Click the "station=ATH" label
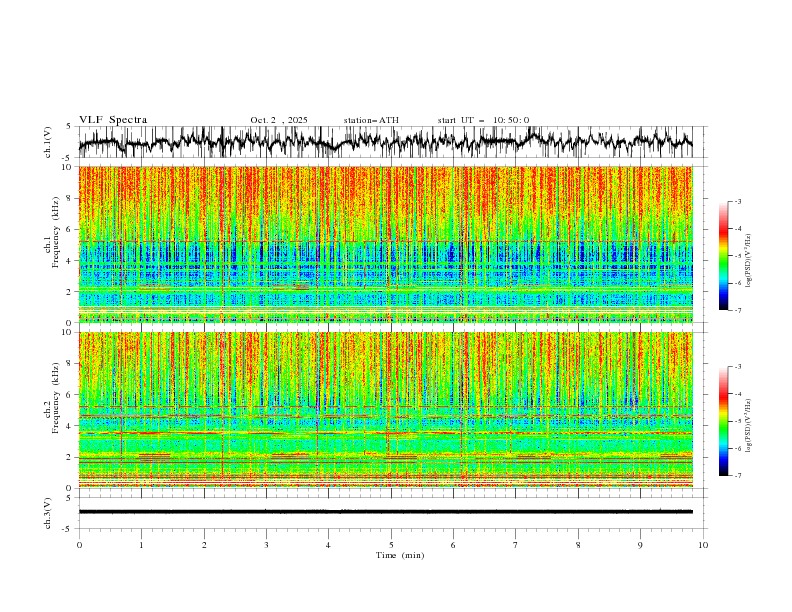Image resolution: width=792 pixels, height=612 pixels. click(371, 120)
